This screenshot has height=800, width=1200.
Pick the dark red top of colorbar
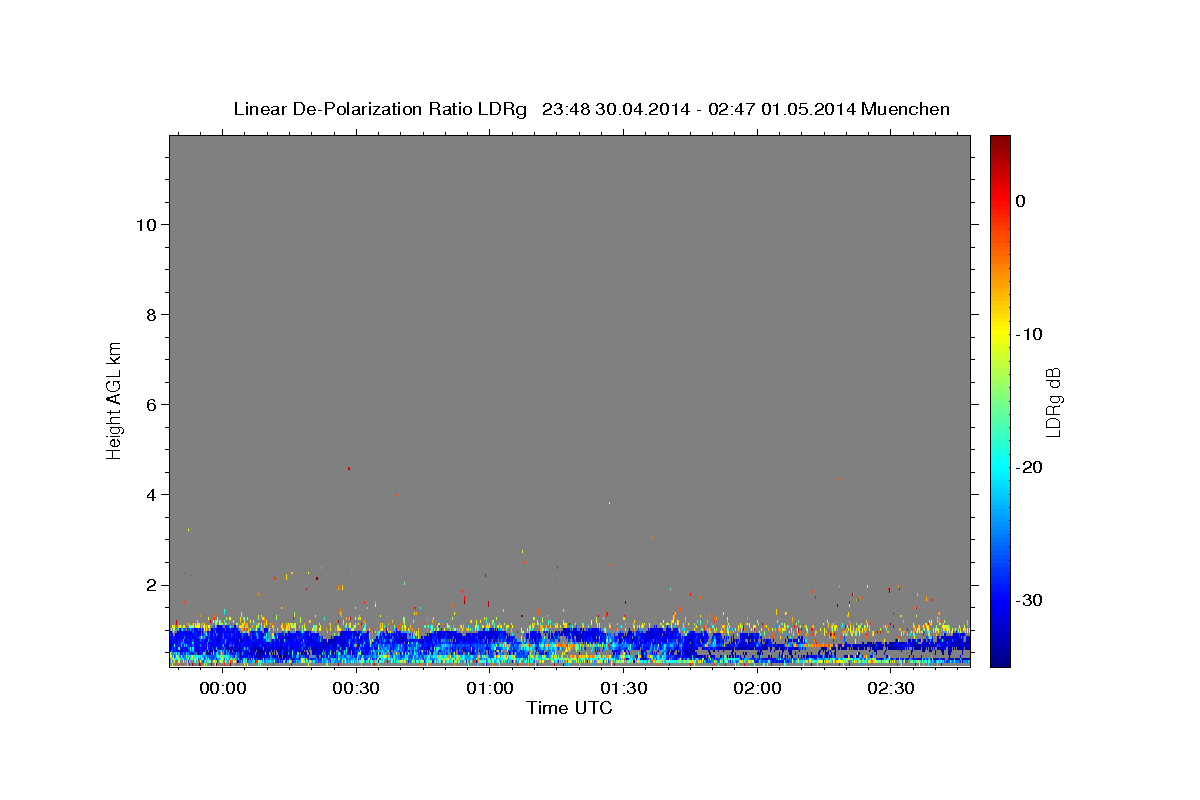tap(1000, 140)
